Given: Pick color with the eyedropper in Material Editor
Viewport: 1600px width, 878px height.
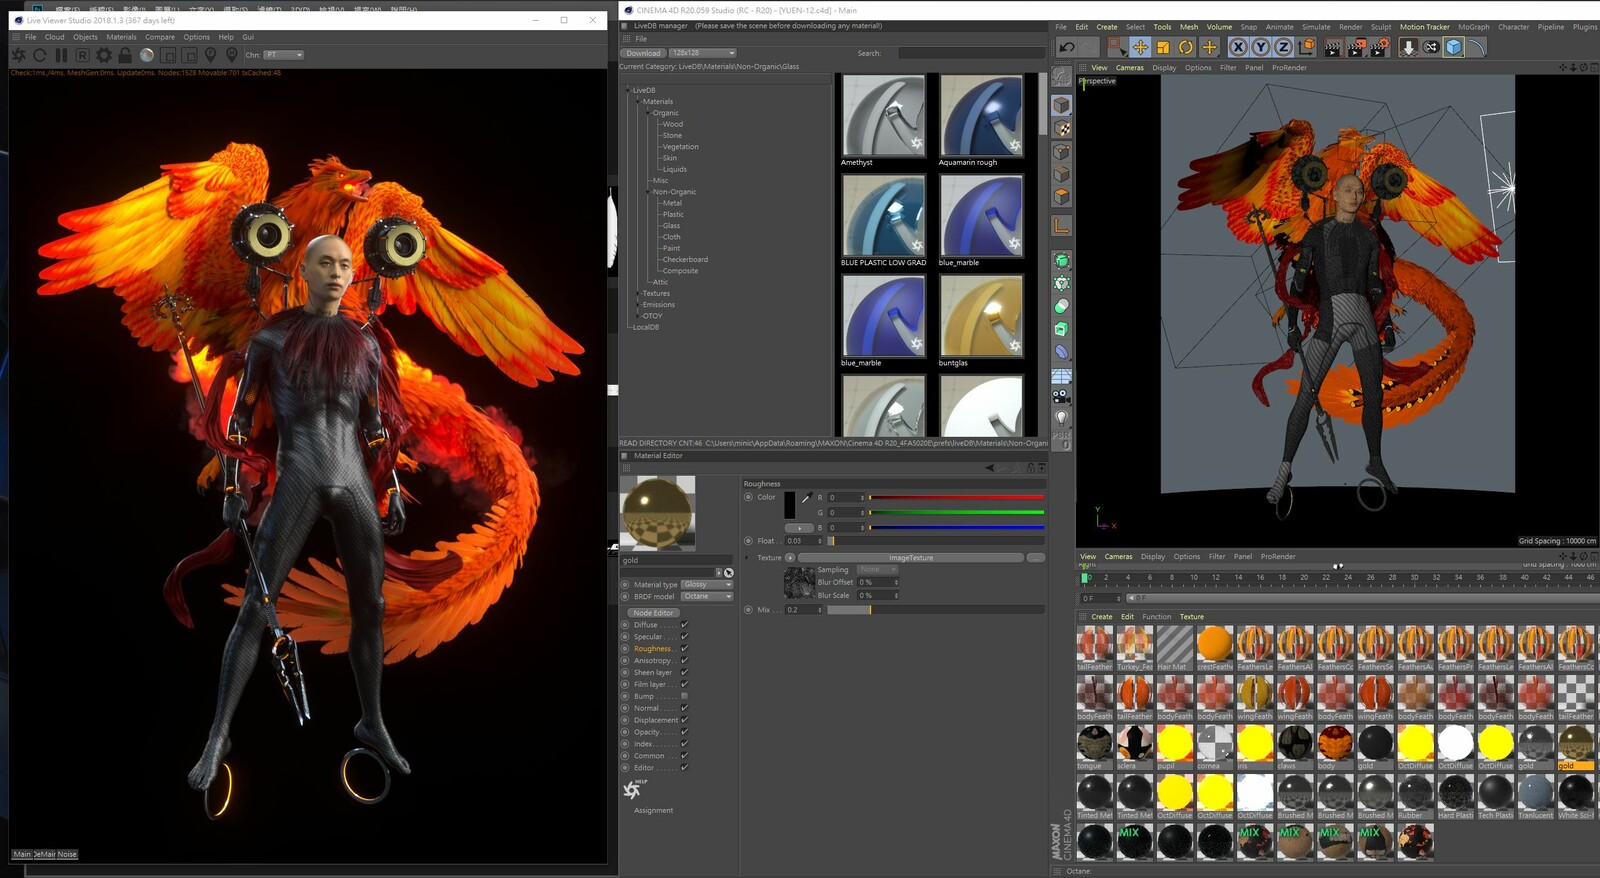Looking at the screenshot, I should pos(806,498).
